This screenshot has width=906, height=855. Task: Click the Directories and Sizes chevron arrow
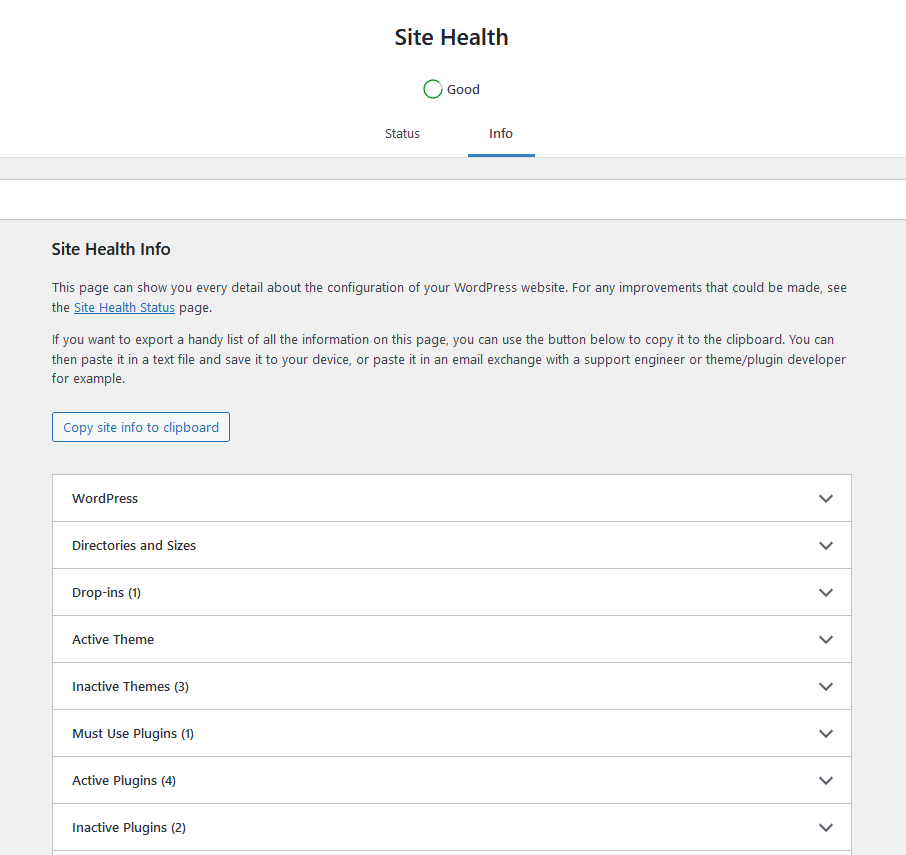[826, 545]
